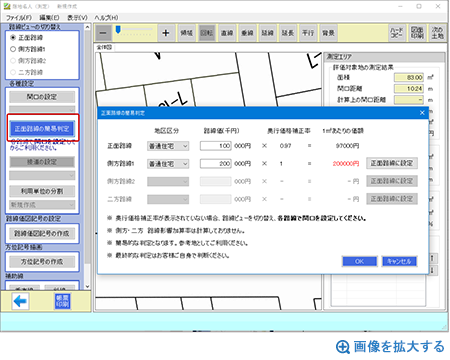Click the 方位記号の作成 button

pyautogui.click(x=42, y=262)
